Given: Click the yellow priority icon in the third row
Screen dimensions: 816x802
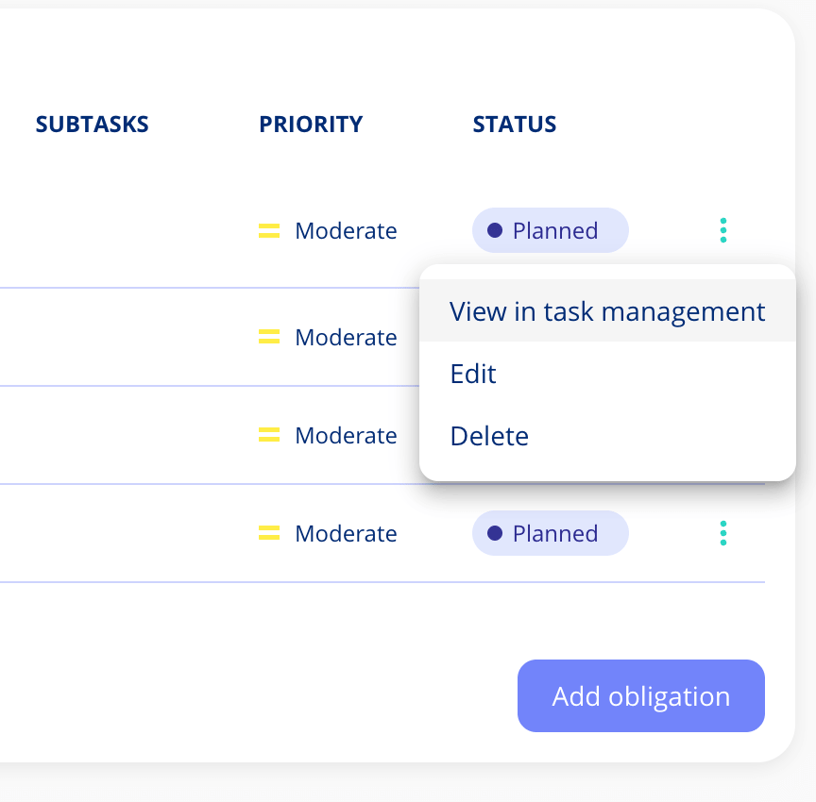Looking at the screenshot, I should [x=269, y=435].
